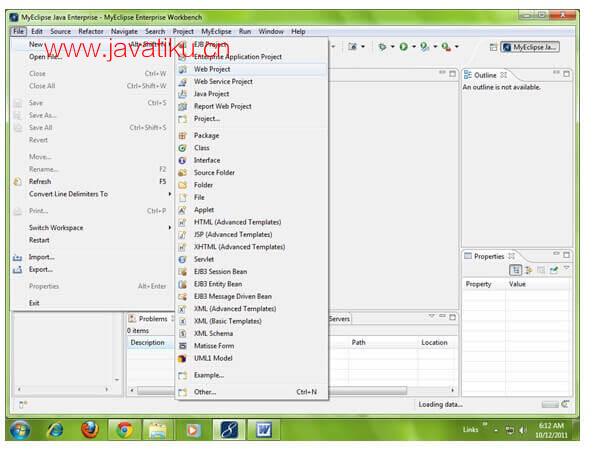This screenshot has height=460, width=614.
Task: Open the MyEclipse menu
Action: pyautogui.click(x=216, y=31)
